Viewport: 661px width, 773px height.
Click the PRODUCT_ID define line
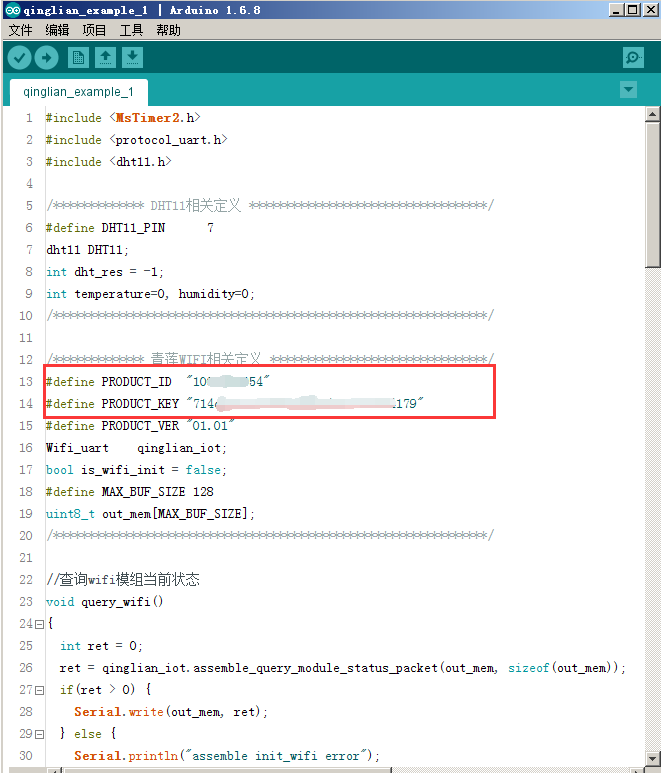(x=157, y=382)
